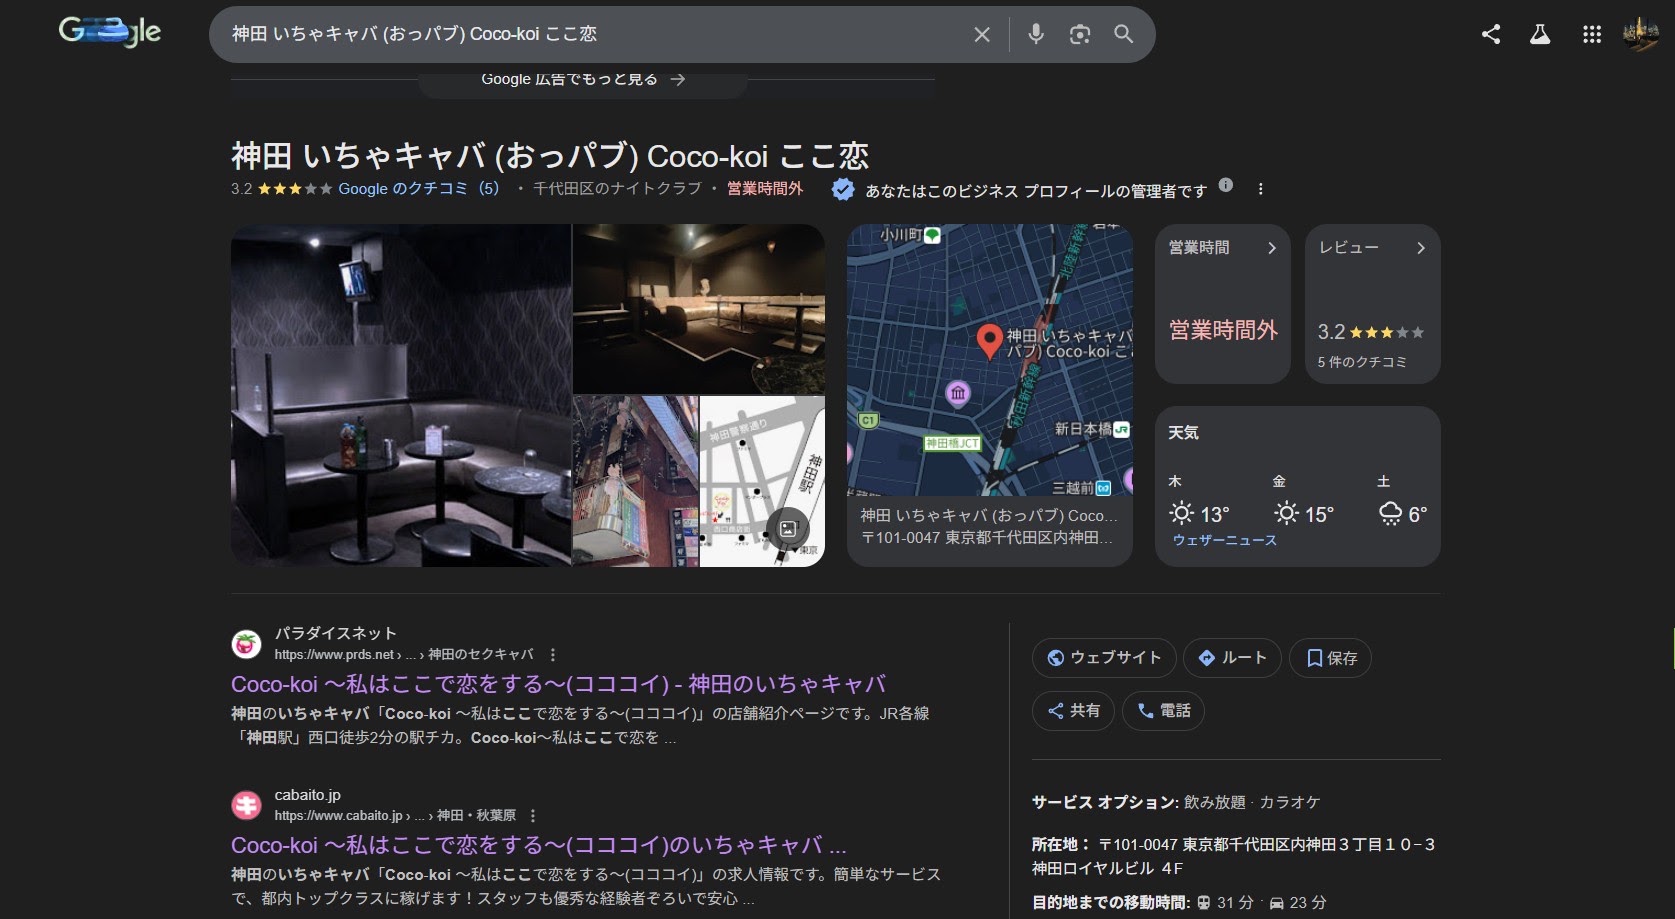This screenshot has width=1675, height=919.
Task: Save the place with 保存 button
Action: coord(1331,658)
